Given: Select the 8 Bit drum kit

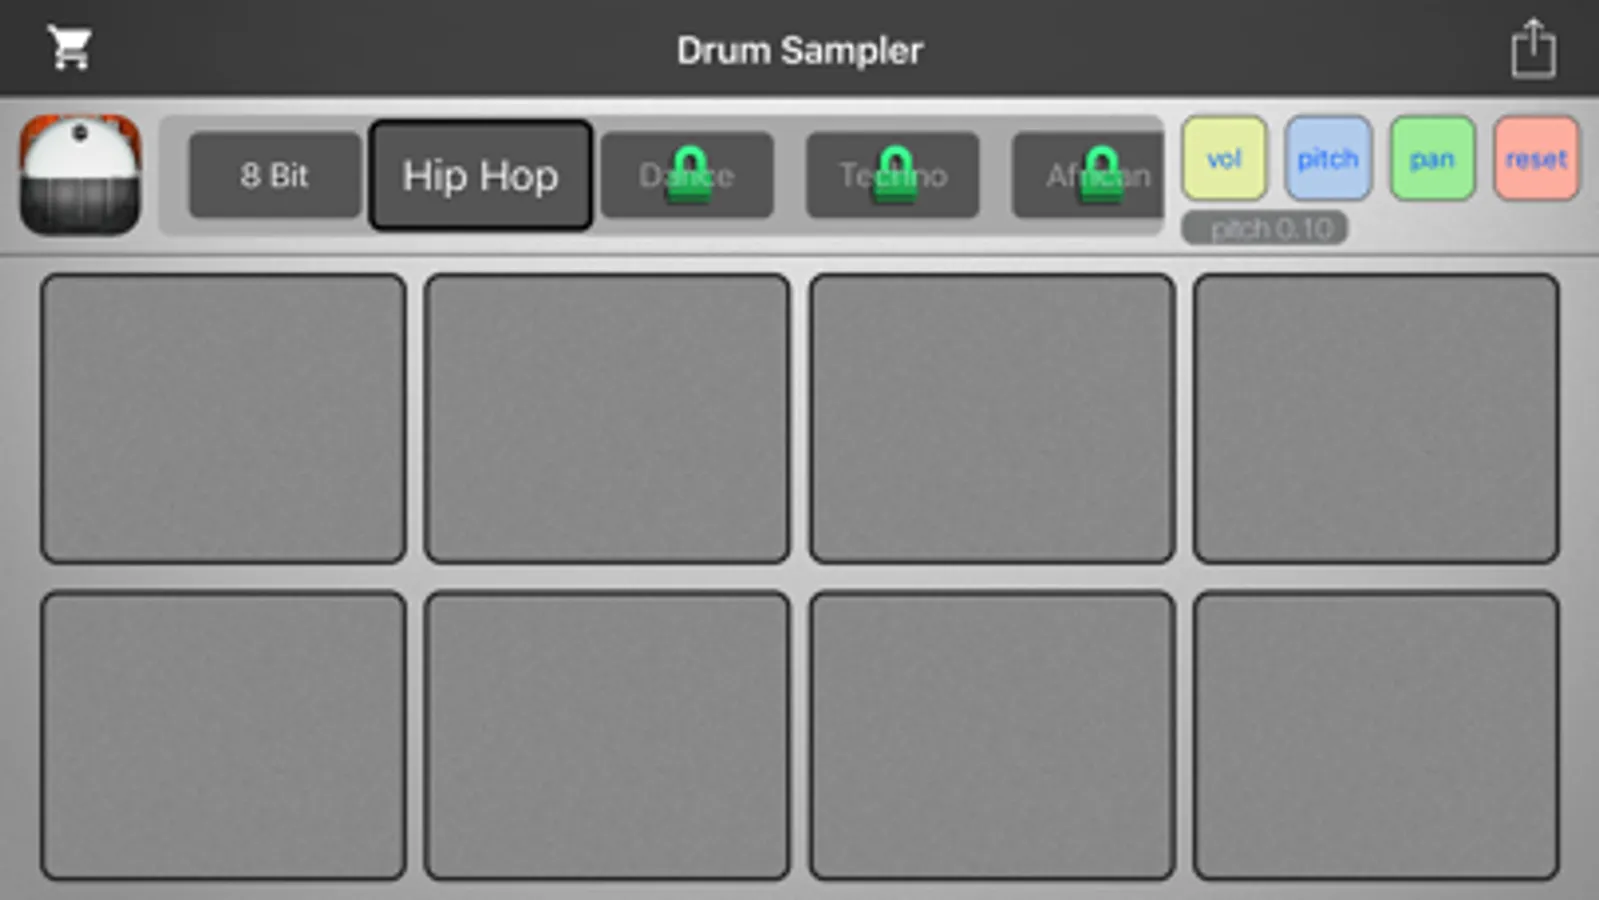Looking at the screenshot, I should click(x=275, y=175).
